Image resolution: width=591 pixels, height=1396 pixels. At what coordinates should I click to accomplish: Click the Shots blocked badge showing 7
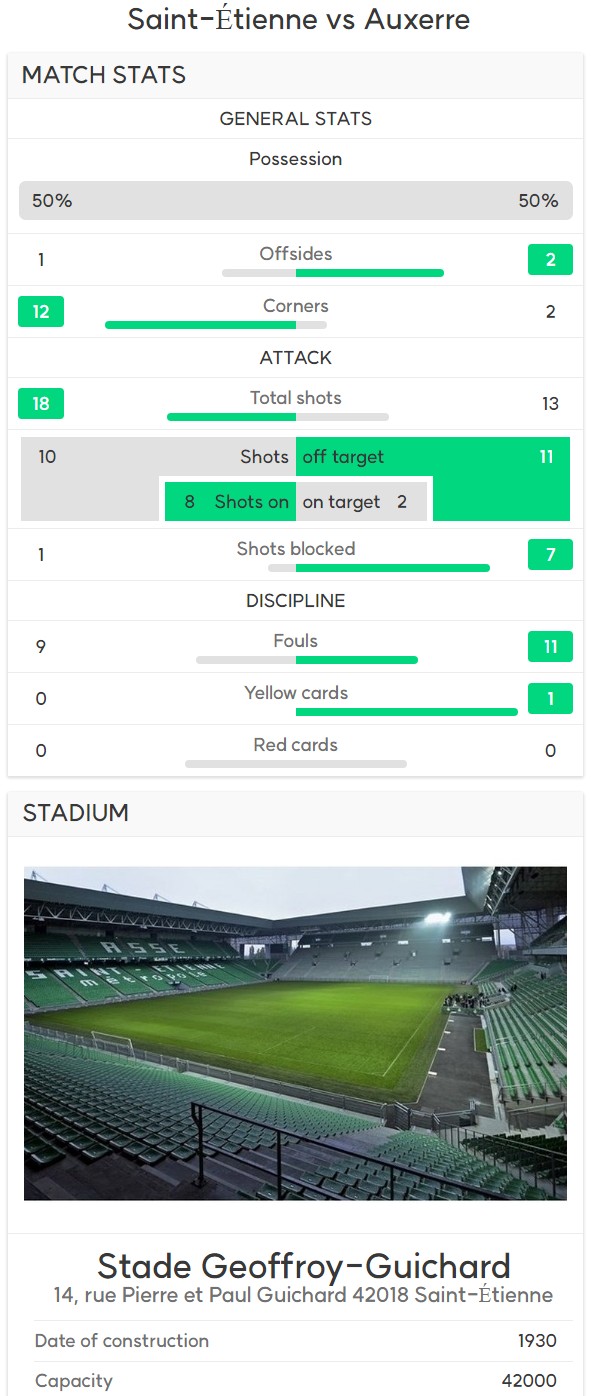tap(550, 554)
